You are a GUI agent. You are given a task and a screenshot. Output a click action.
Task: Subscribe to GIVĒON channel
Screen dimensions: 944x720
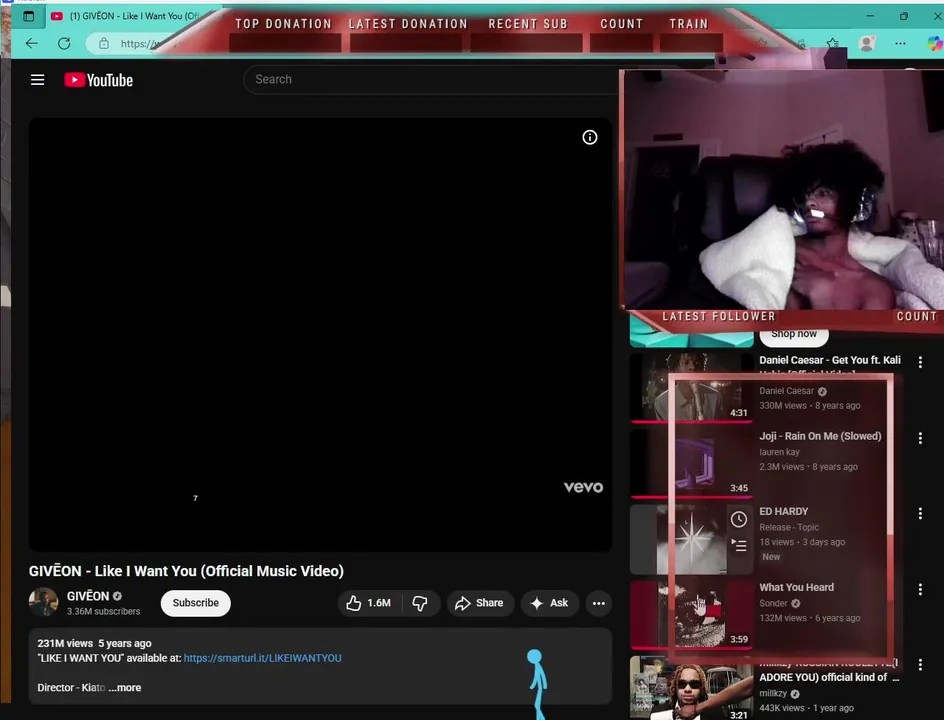click(x=196, y=603)
